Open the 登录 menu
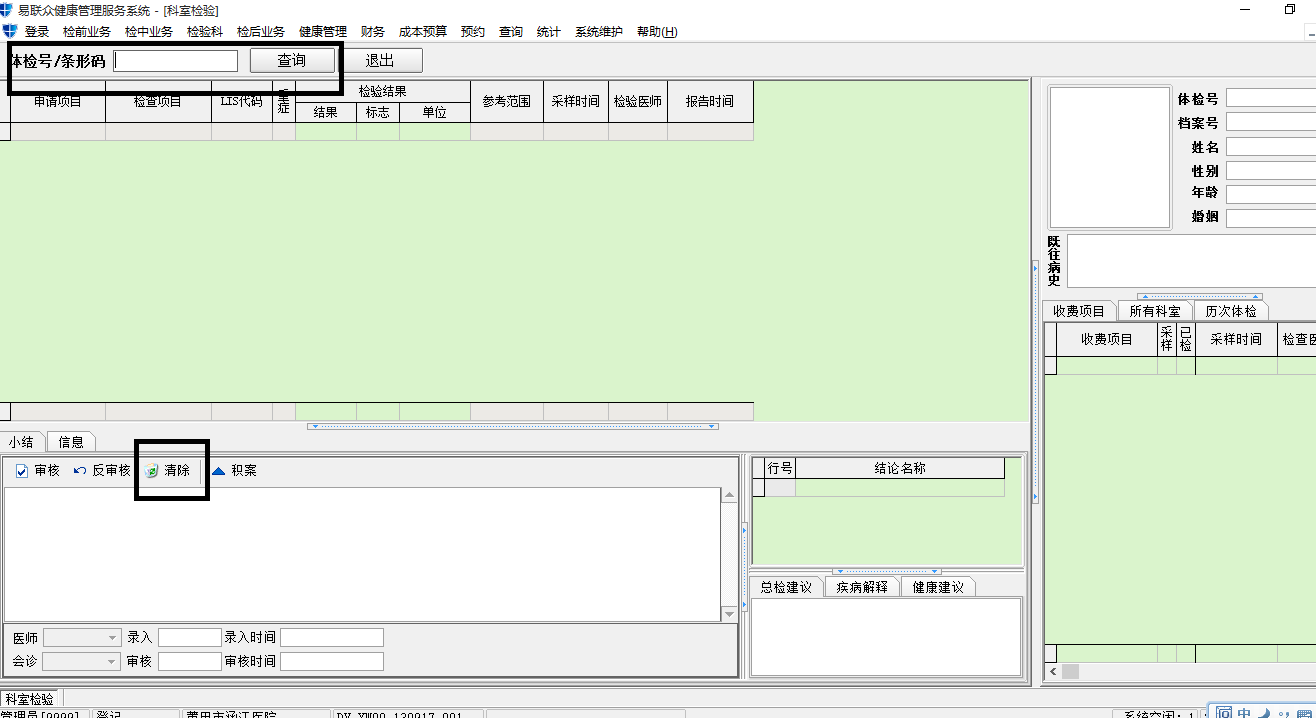This screenshot has width=1316, height=718. 37,32
